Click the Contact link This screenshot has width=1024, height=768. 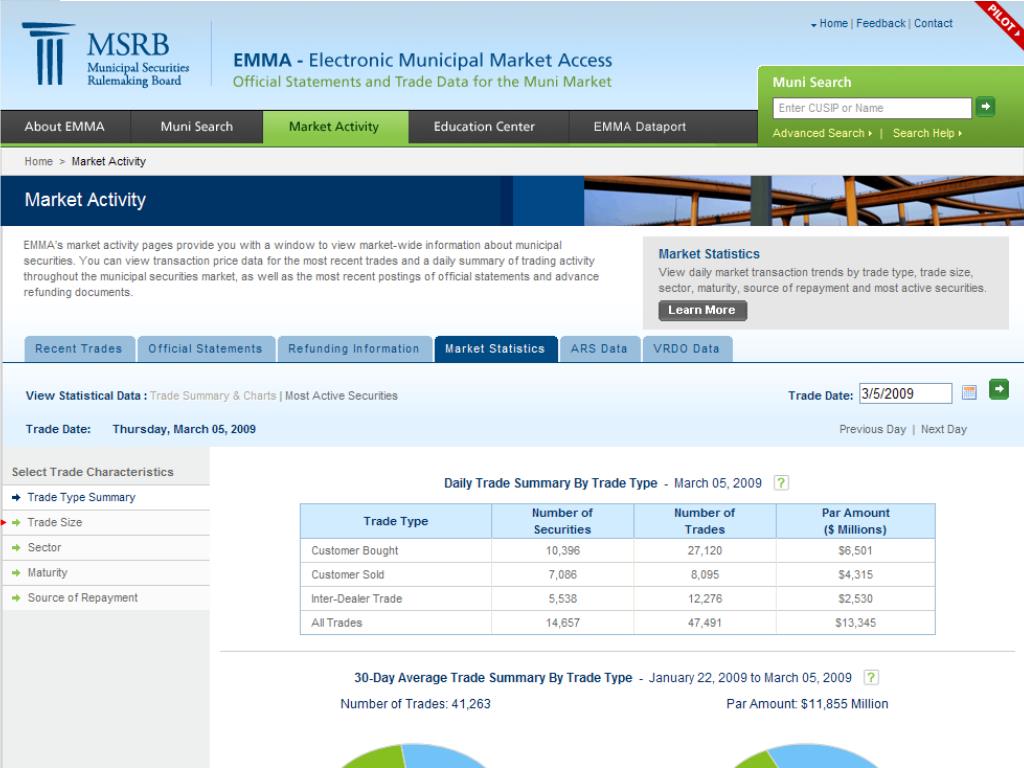[x=933, y=24]
